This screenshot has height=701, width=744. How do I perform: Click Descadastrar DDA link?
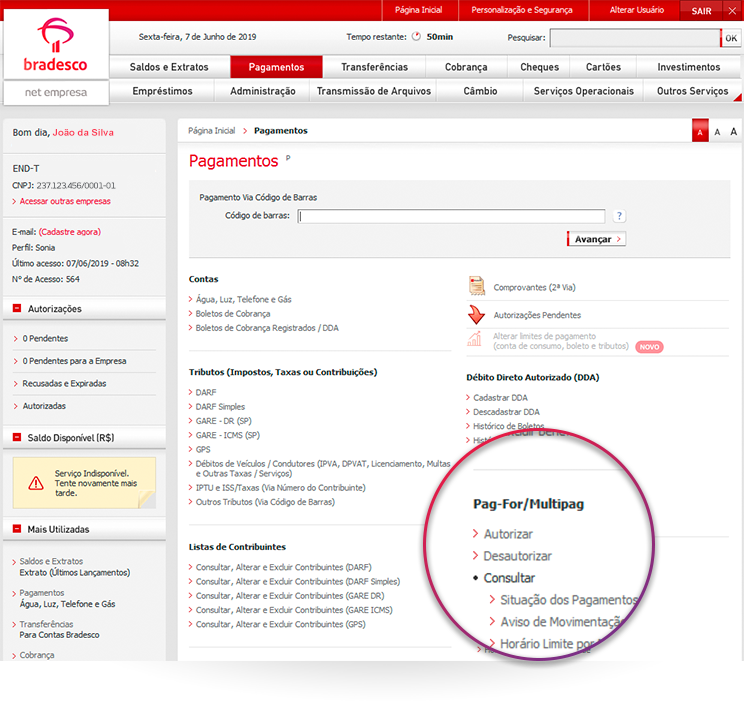(x=506, y=412)
